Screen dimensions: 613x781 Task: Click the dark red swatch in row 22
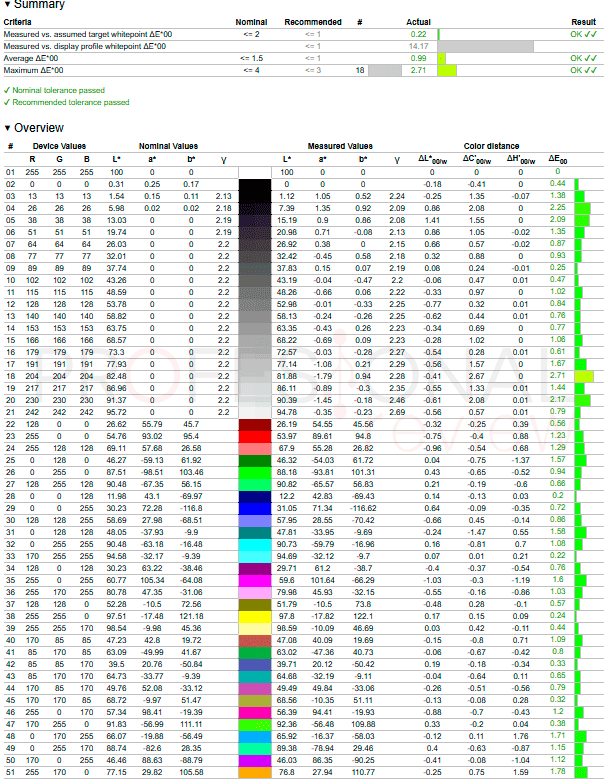click(x=255, y=424)
